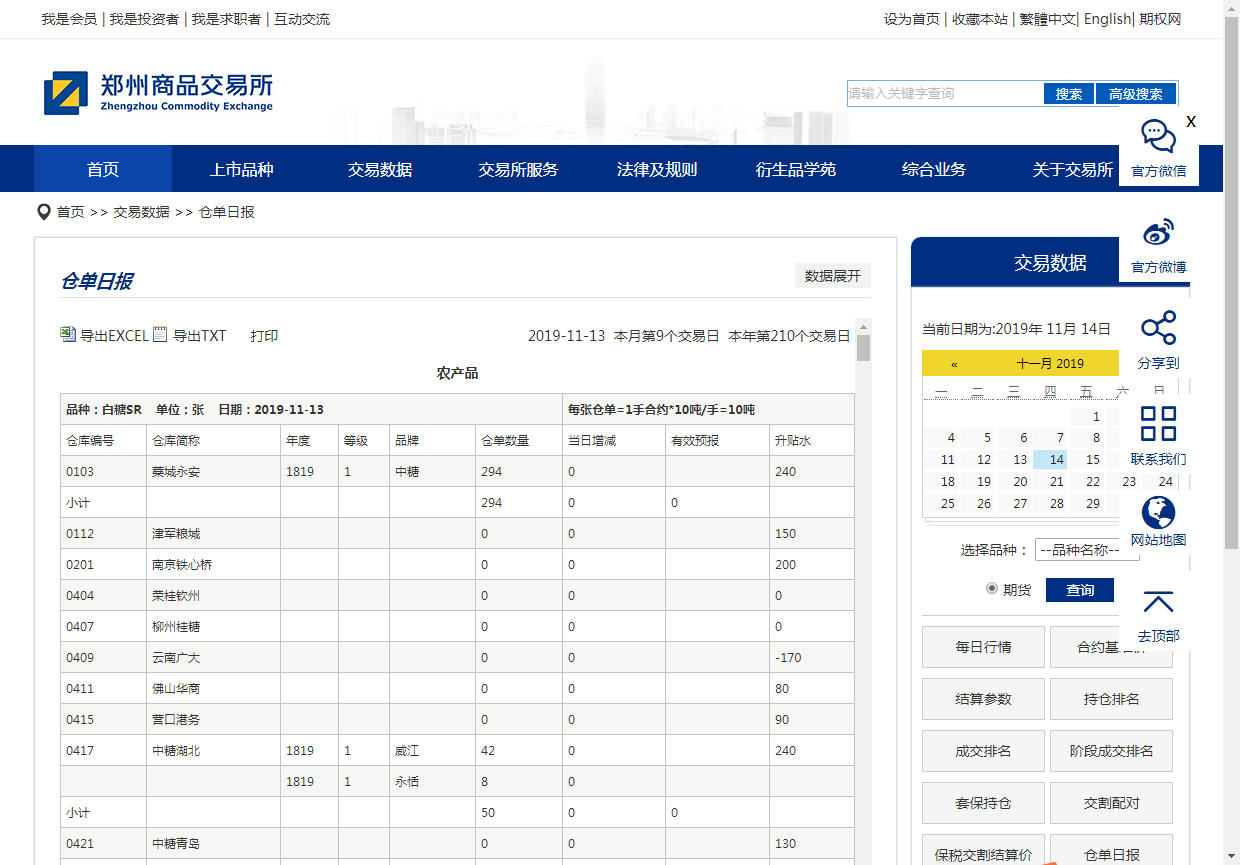Click the 藁城永安 warehouse cell
The image size is (1240, 865).
[213, 471]
